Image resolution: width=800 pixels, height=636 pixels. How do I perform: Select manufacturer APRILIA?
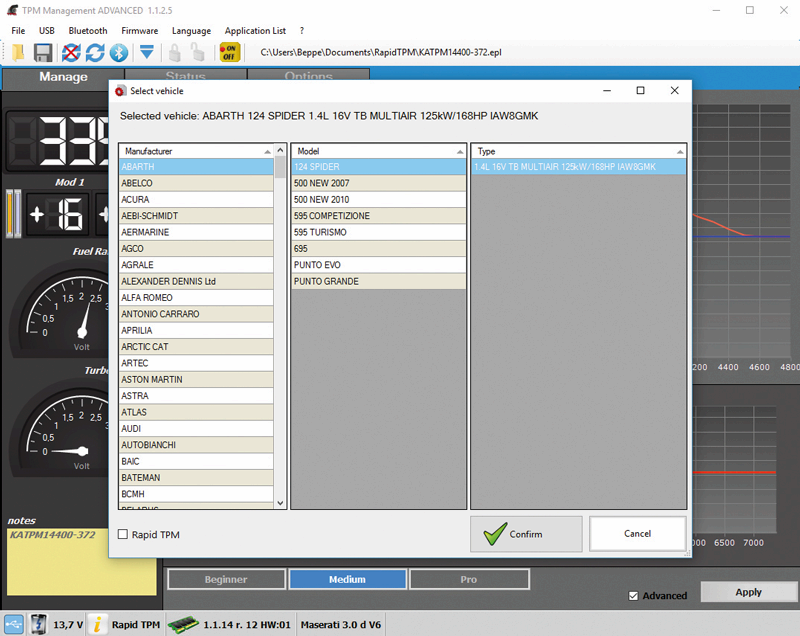196,330
